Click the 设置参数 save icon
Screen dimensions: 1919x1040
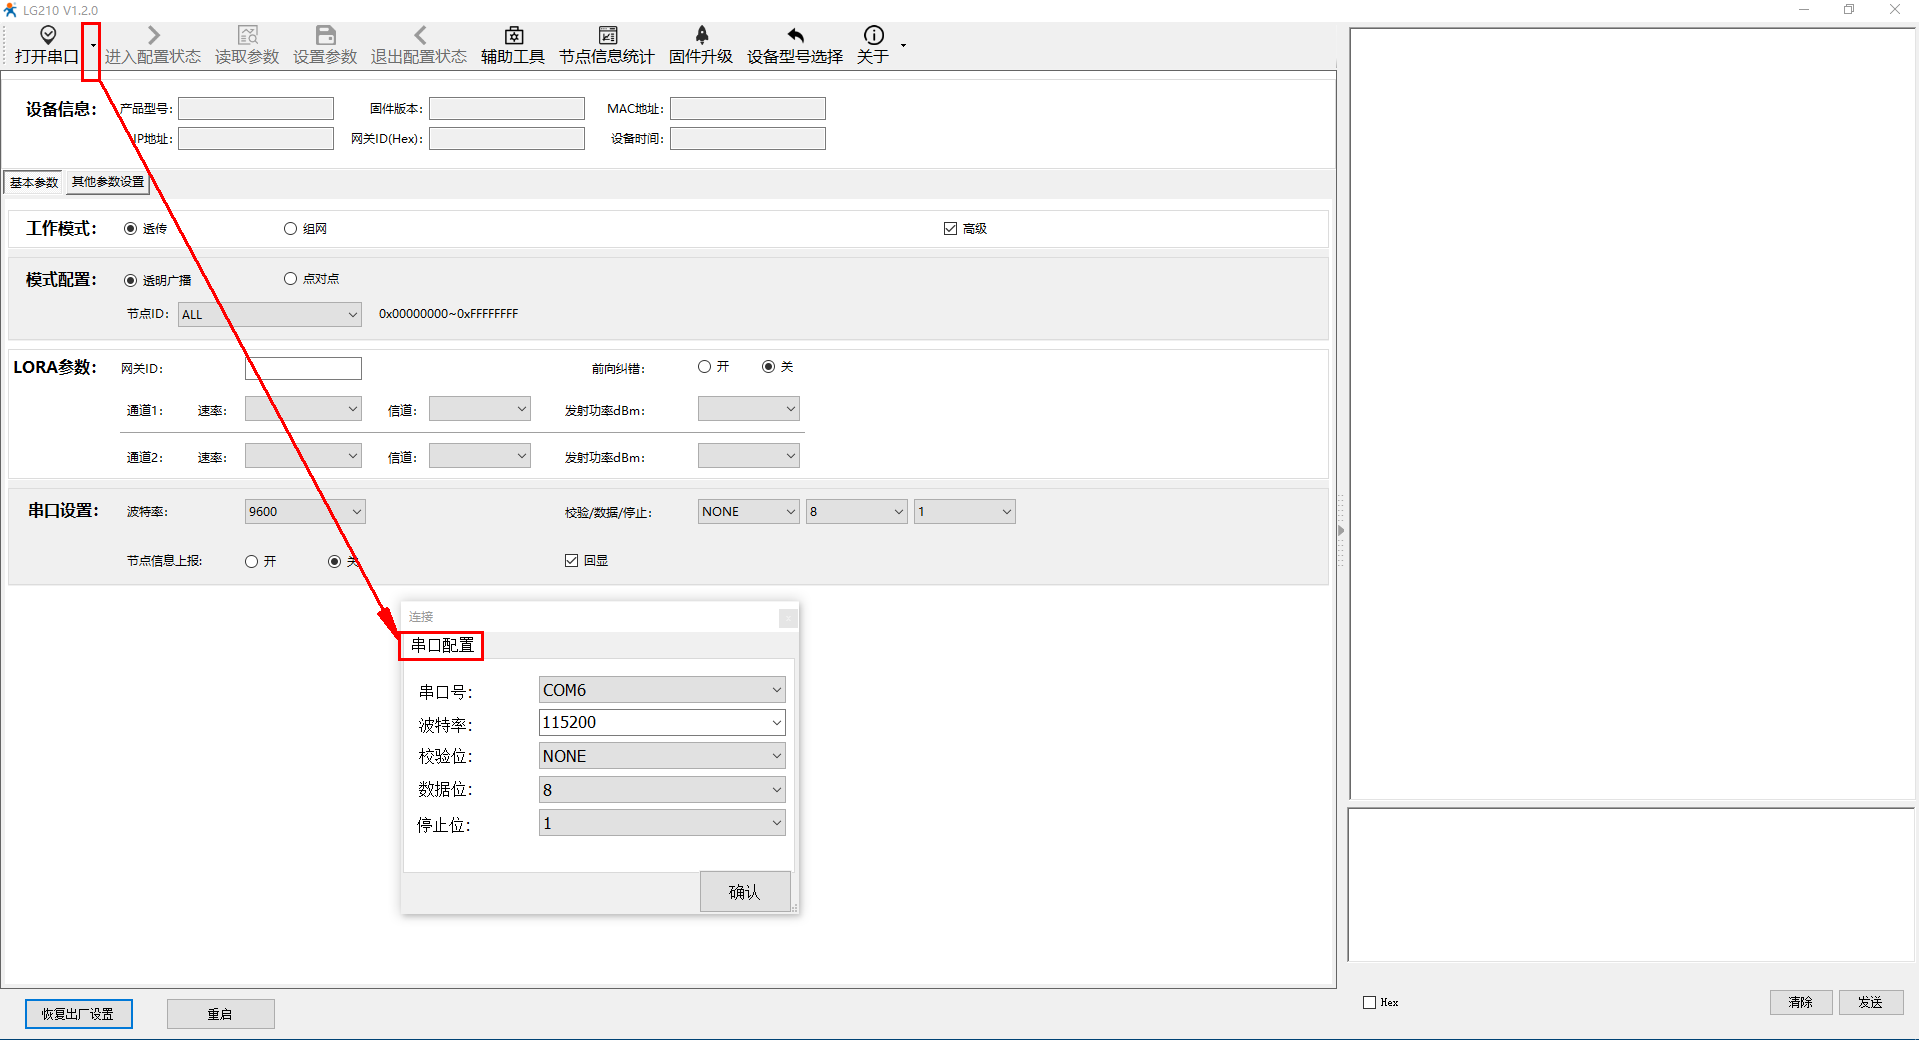pyautogui.click(x=325, y=36)
